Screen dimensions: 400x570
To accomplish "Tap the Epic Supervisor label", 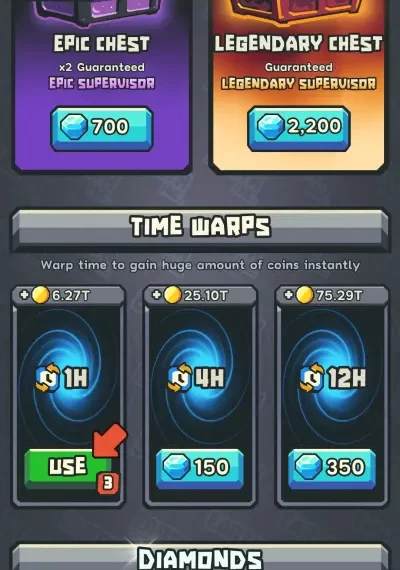I will 102,84.
